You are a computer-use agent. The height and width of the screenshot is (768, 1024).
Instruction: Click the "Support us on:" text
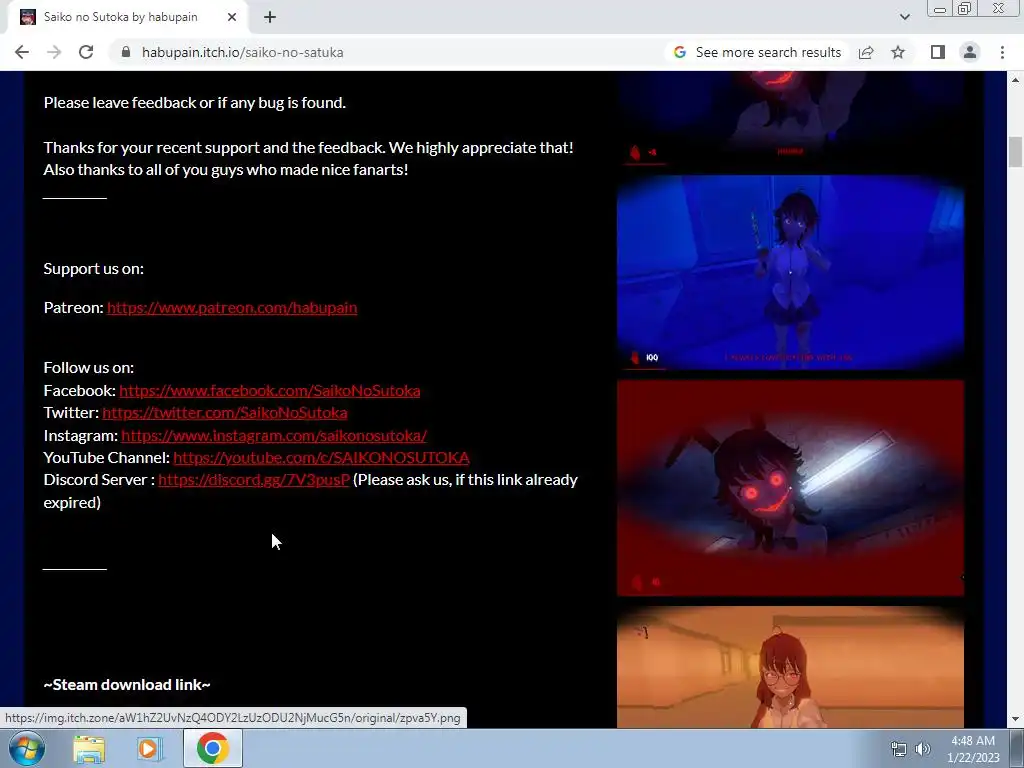click(93, 268)
